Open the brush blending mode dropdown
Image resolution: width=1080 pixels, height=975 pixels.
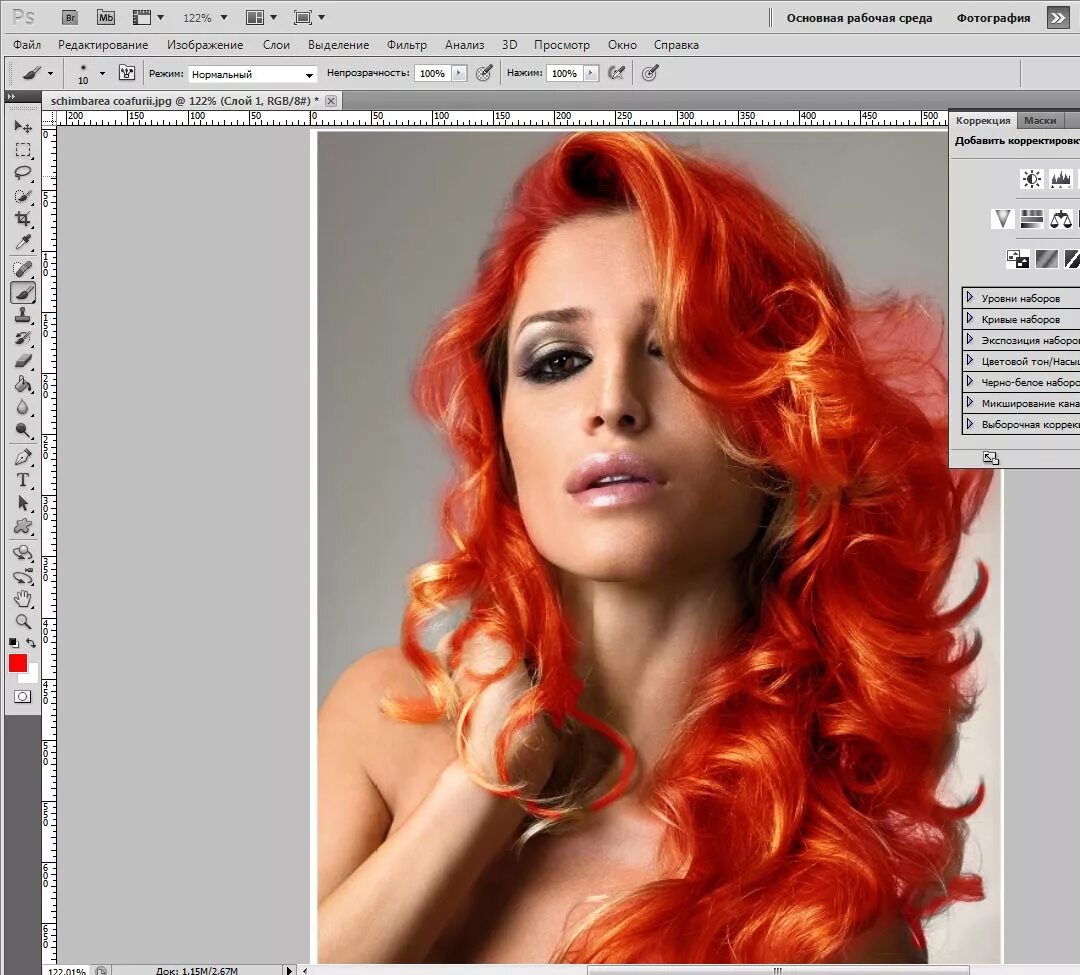pos(252,74)
